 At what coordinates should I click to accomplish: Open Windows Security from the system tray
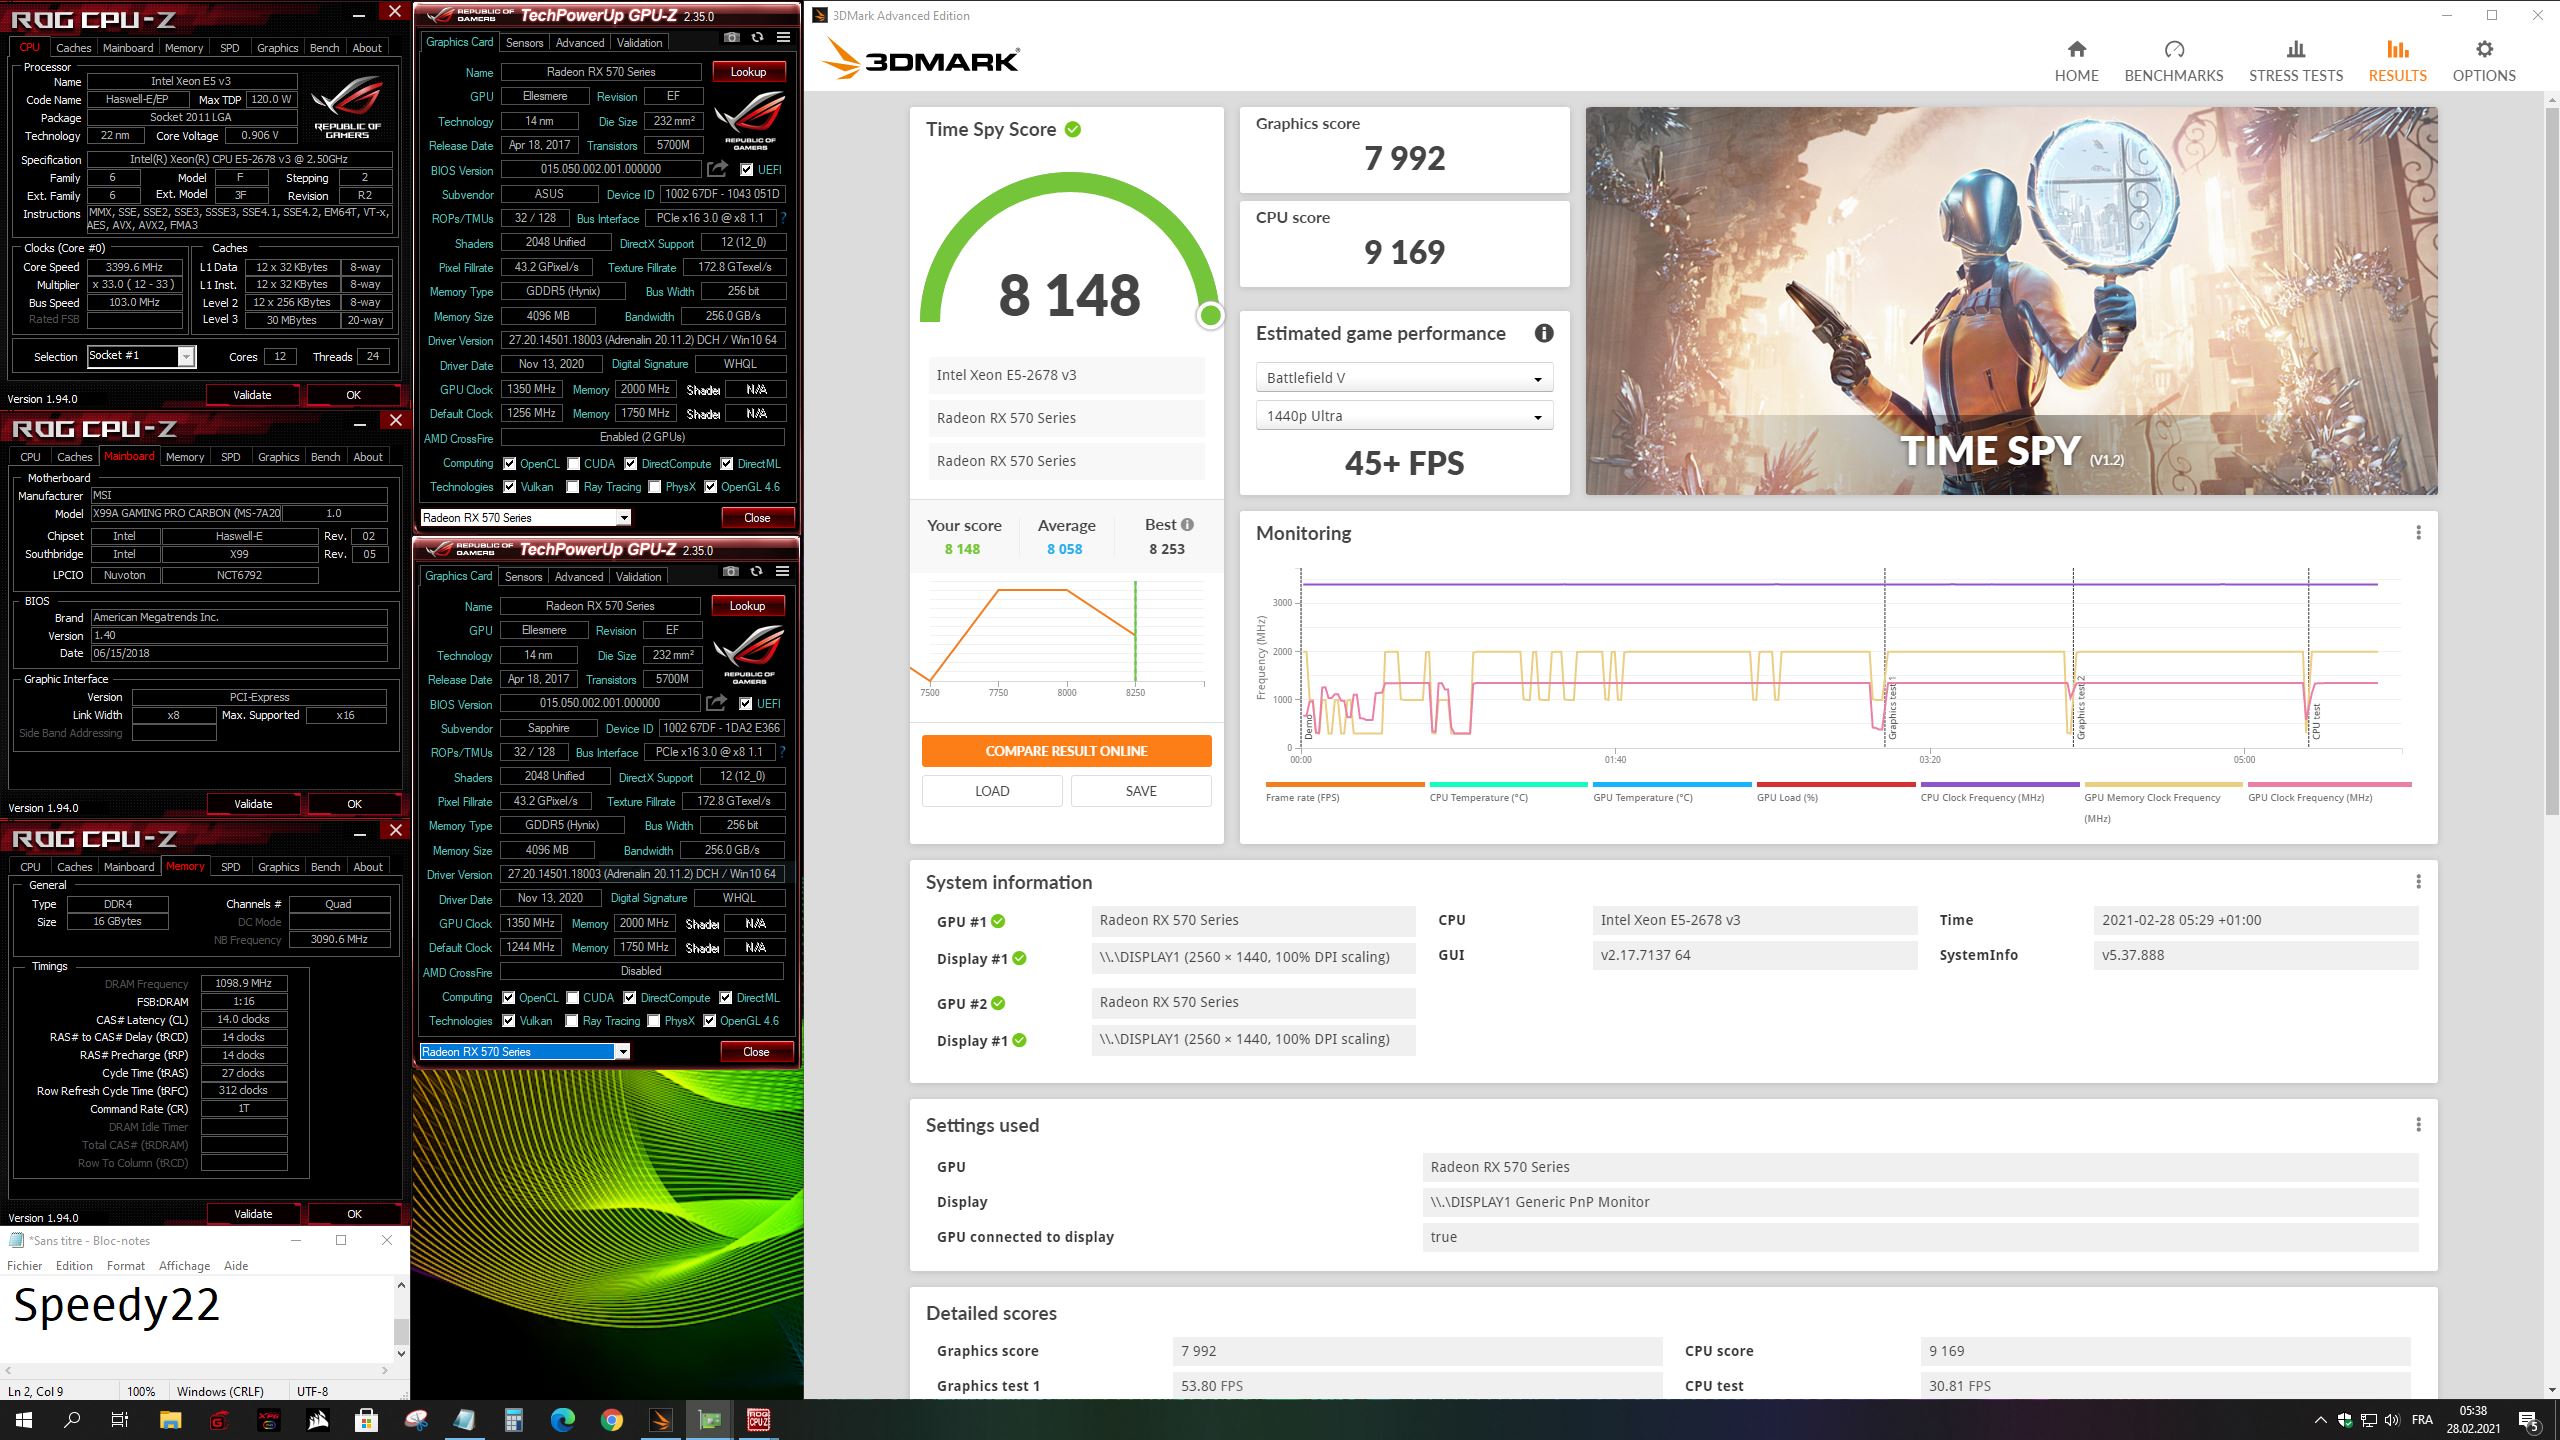click(2345, 1420)
